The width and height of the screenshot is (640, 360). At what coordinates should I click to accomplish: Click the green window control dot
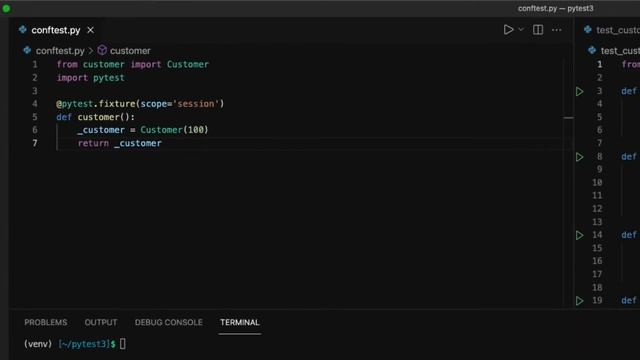click(x=6, y=8)
